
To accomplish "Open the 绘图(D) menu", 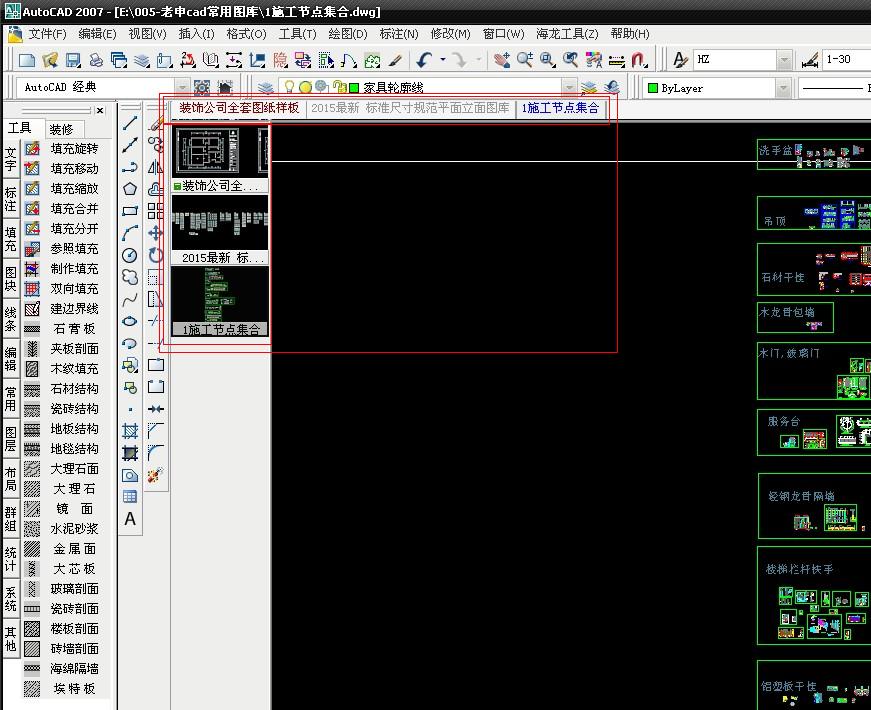I will tap(348, 34).
